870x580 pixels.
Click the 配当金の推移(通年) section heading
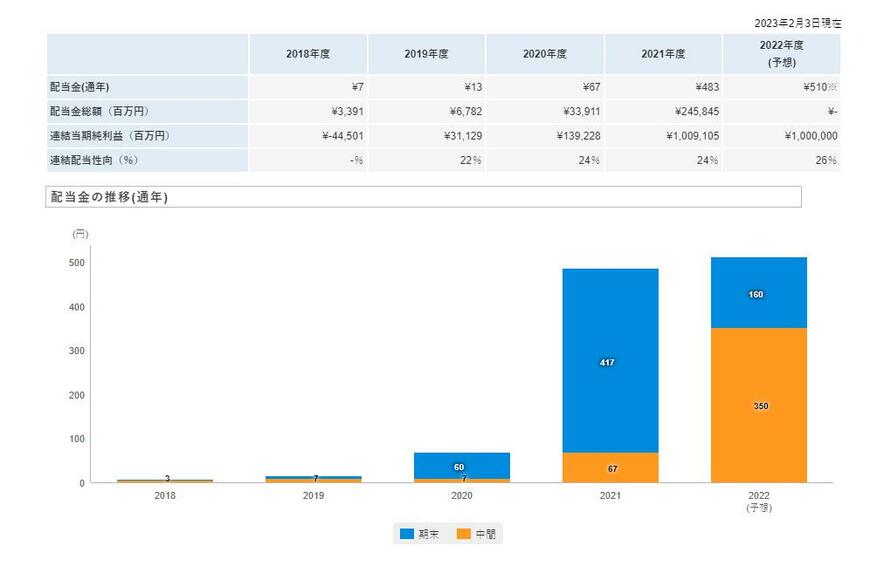[x=110, y=197]
